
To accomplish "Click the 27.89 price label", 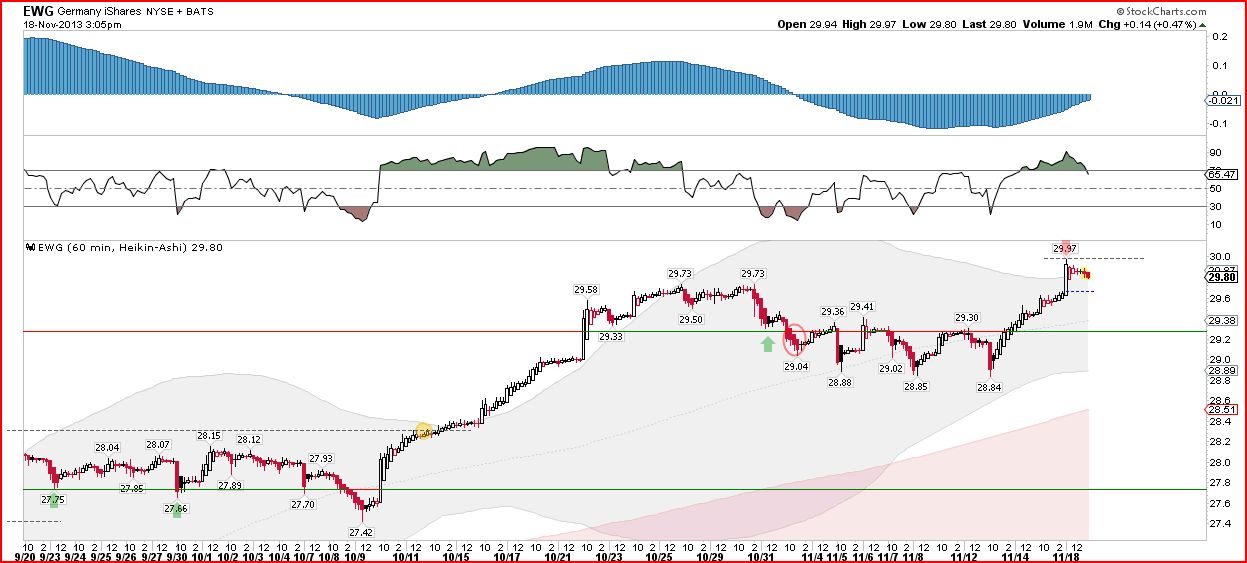I will (x=229, y=486).
